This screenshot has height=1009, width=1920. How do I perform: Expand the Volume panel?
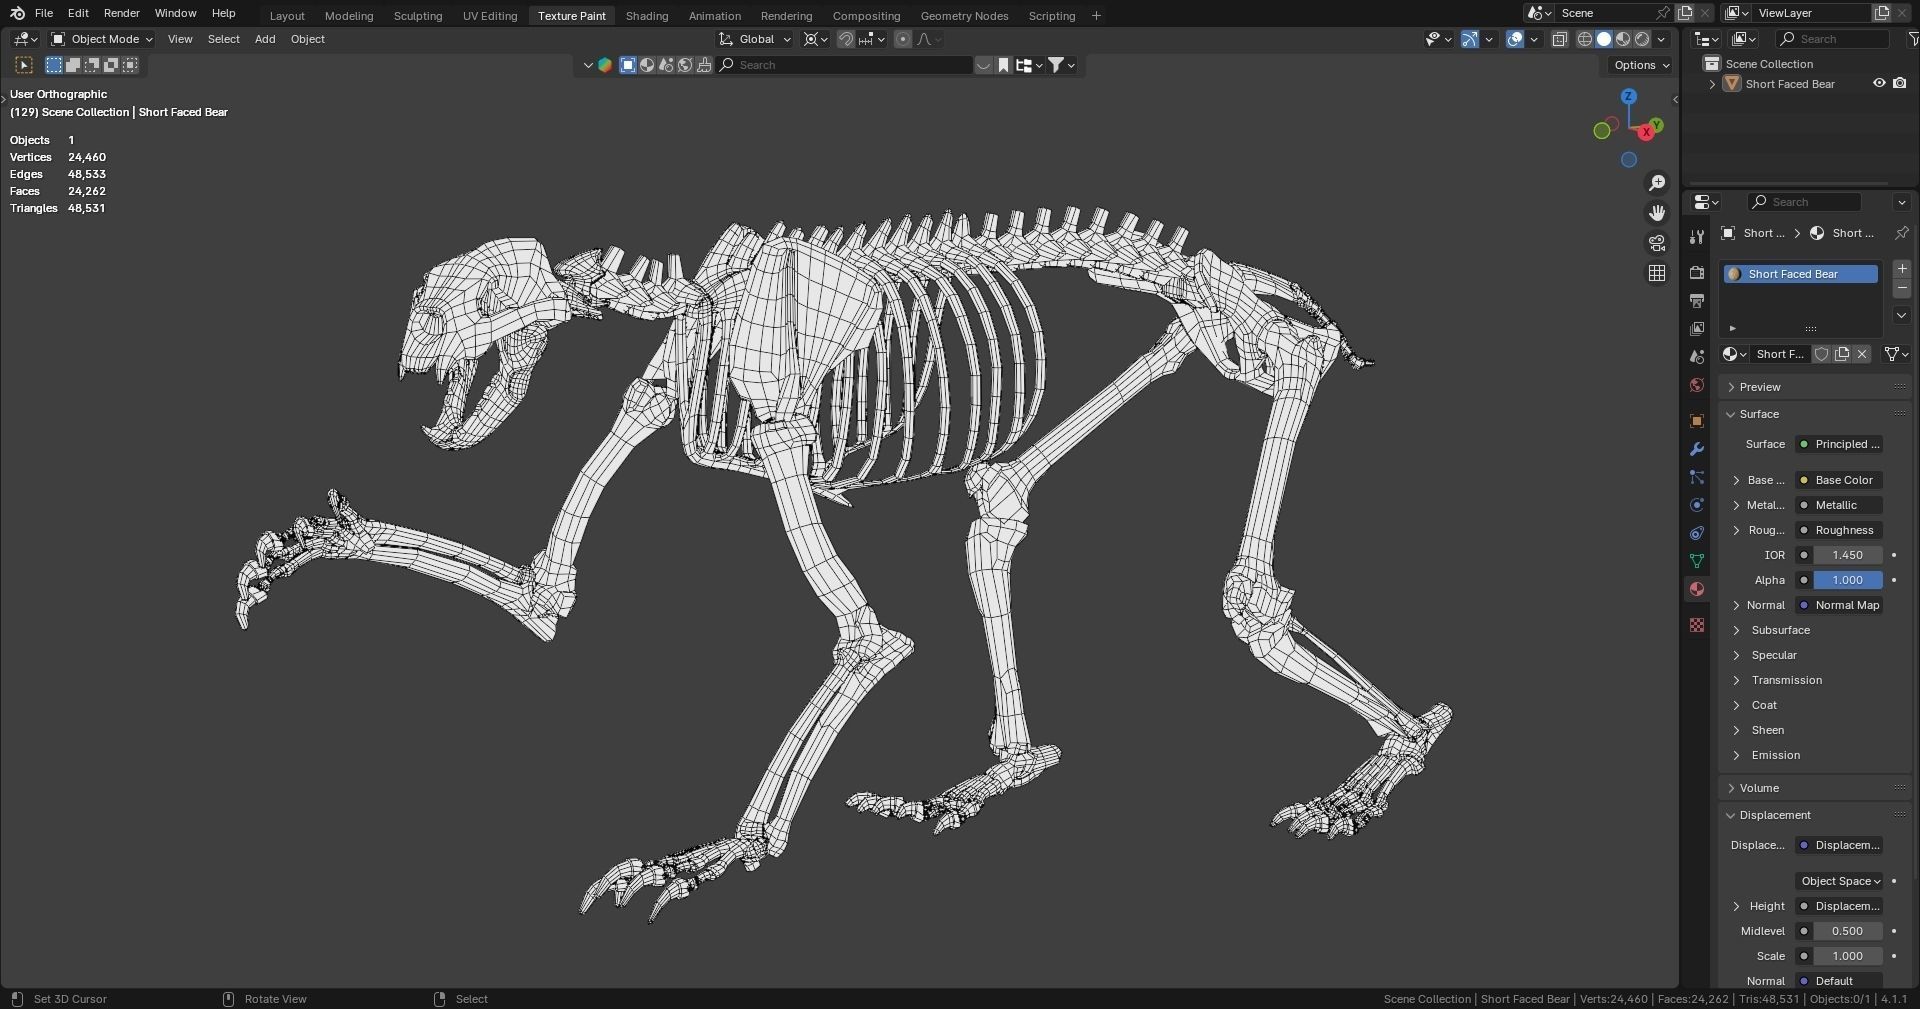tap(1758, 788)
